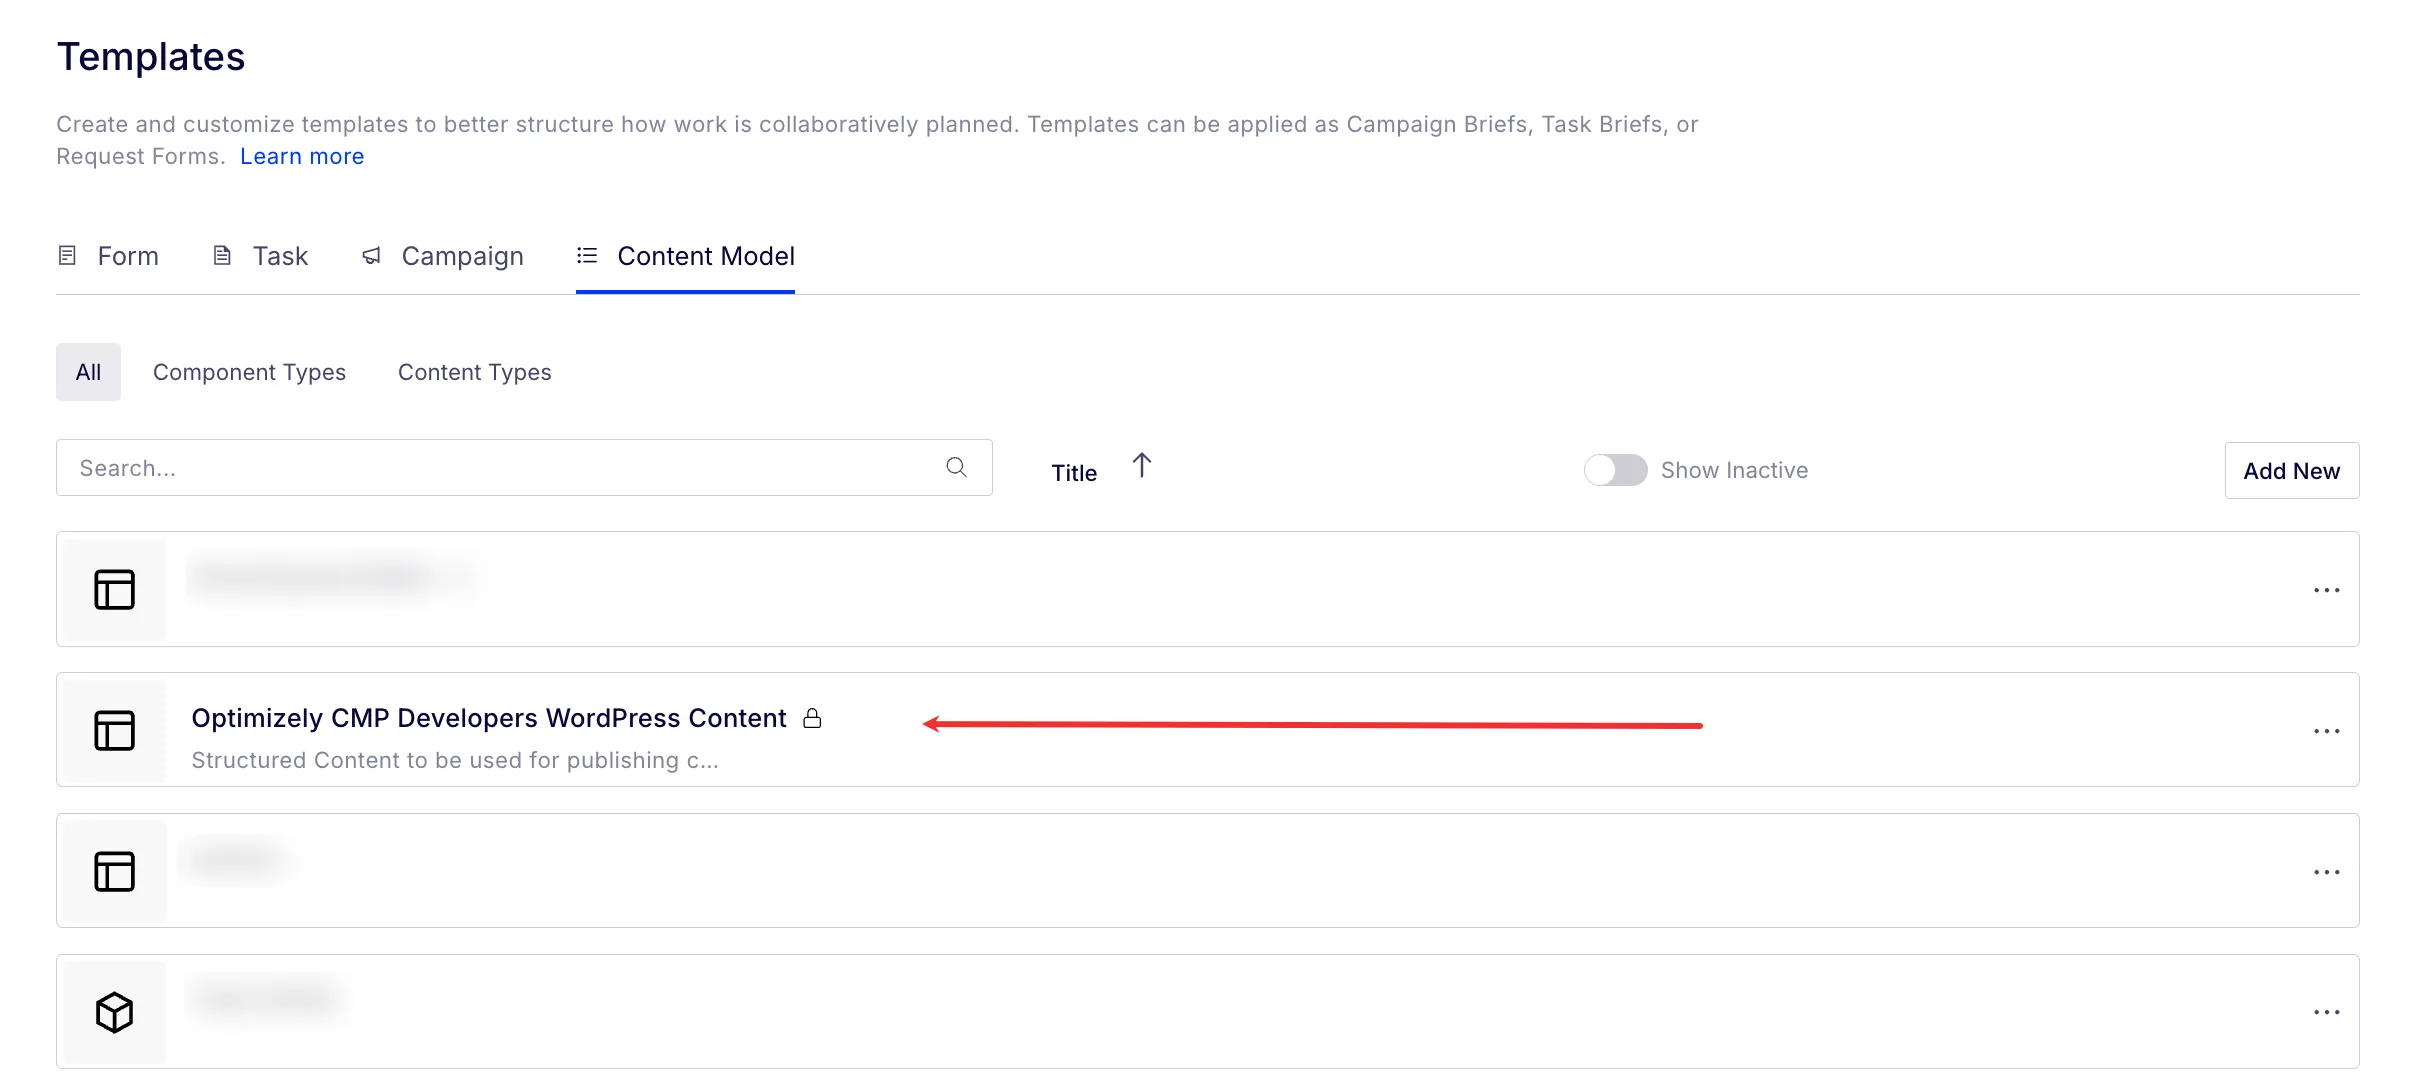Open options menu for the cube-icon component row
Image resolution: width=2416 pixels, height=1088 pixels.
click(2327, 1012)
